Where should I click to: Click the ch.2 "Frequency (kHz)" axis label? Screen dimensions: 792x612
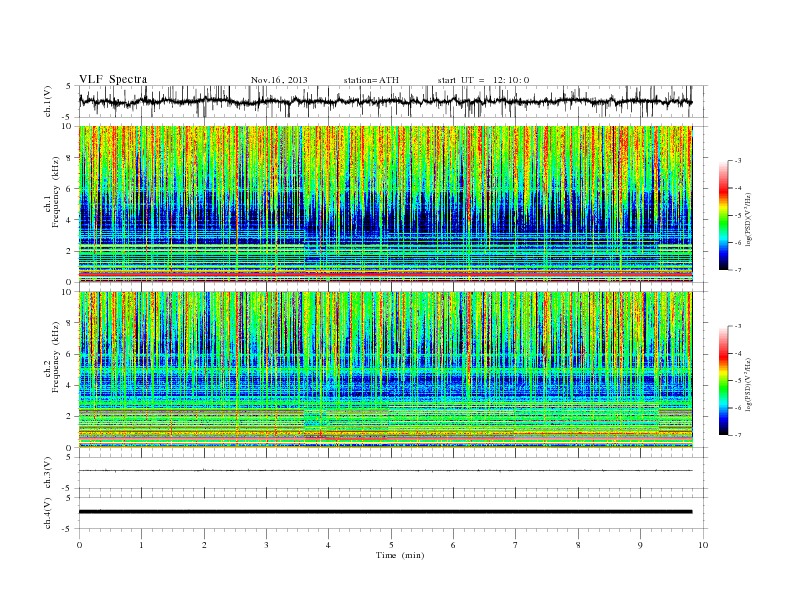point(57,358)
